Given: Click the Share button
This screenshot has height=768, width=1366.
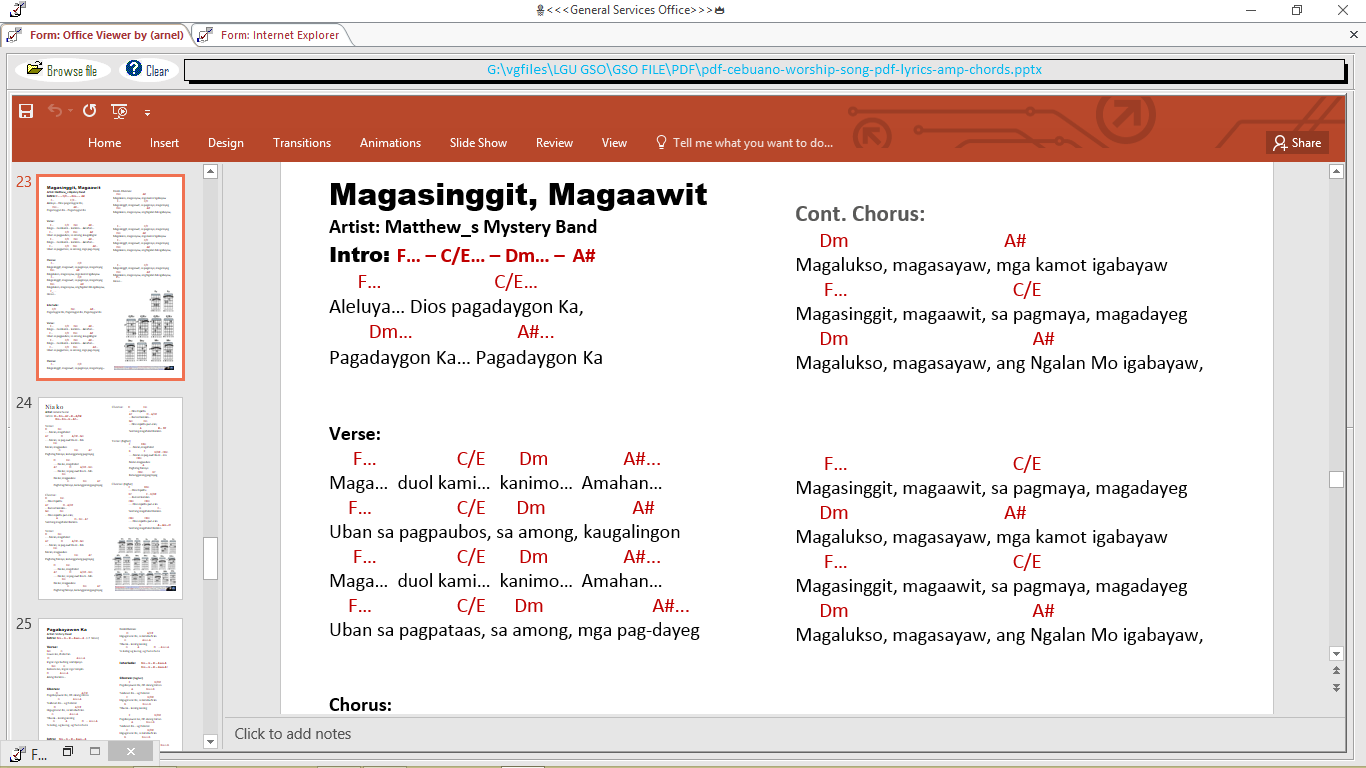Looking at the screenshot, I should click(x=1297, y=143).
